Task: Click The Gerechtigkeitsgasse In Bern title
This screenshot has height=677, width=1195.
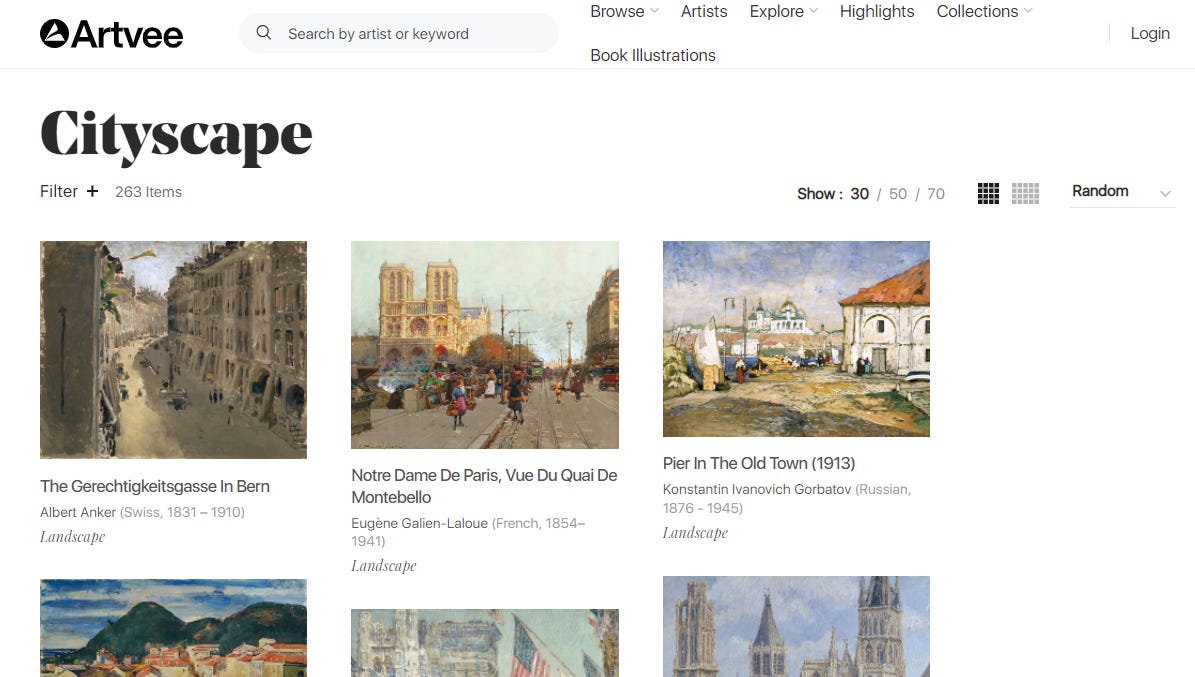Action: point(155,486)
